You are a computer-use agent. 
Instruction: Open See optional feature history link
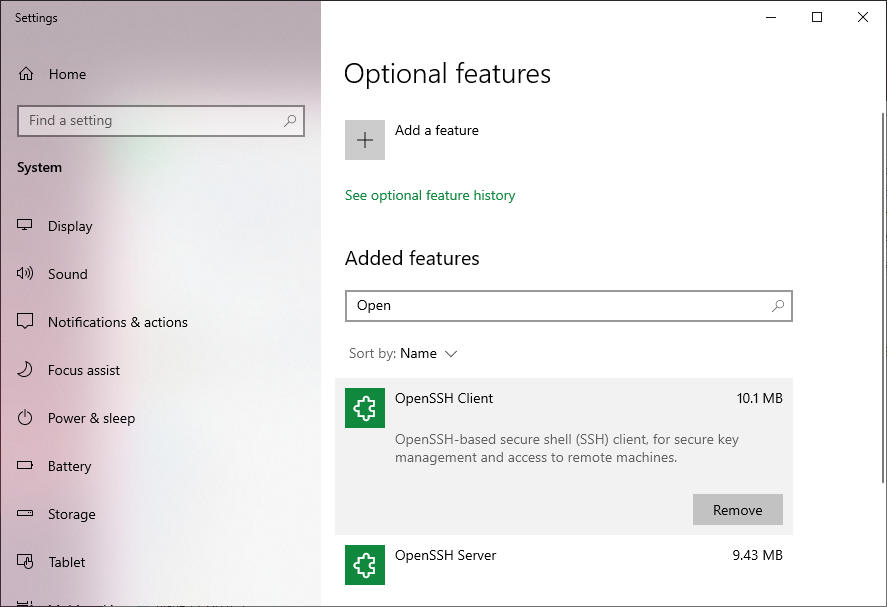tap(430, 196)
